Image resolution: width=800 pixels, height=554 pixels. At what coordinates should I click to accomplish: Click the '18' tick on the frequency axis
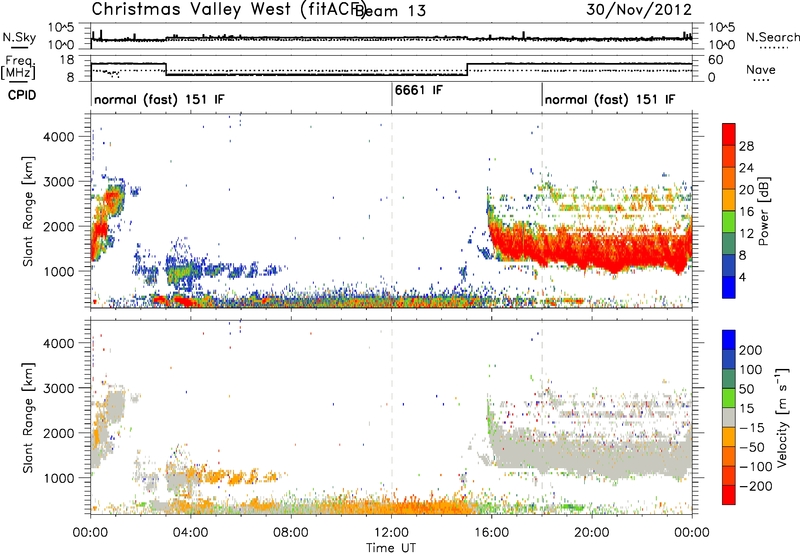(67, 60)
